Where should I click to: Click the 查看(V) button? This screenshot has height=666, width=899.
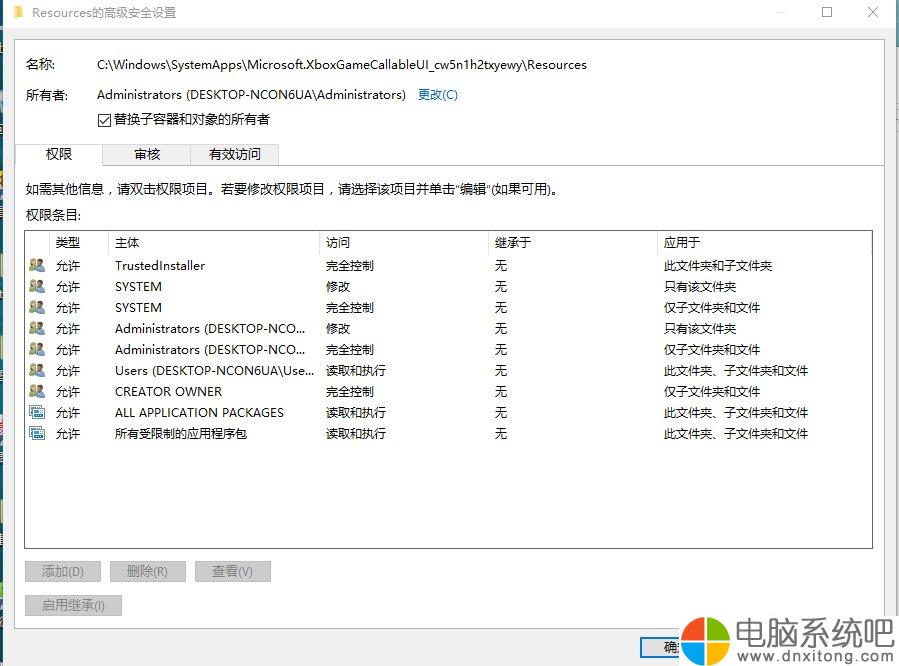click(232, 571)
